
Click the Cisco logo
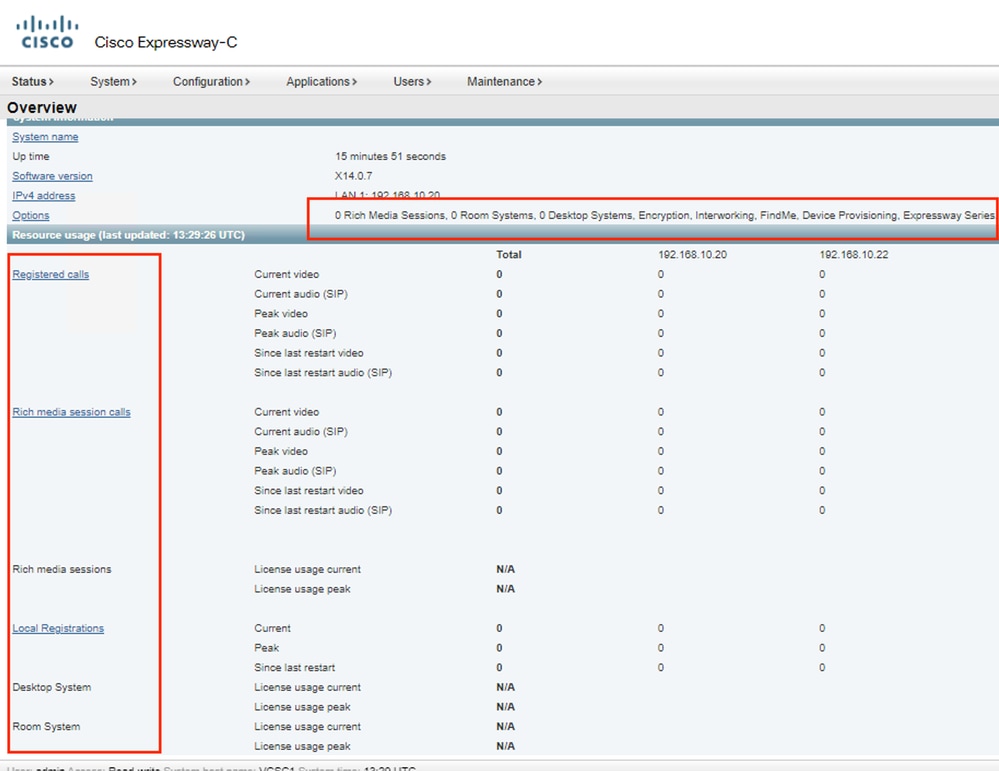coord(47,32)
